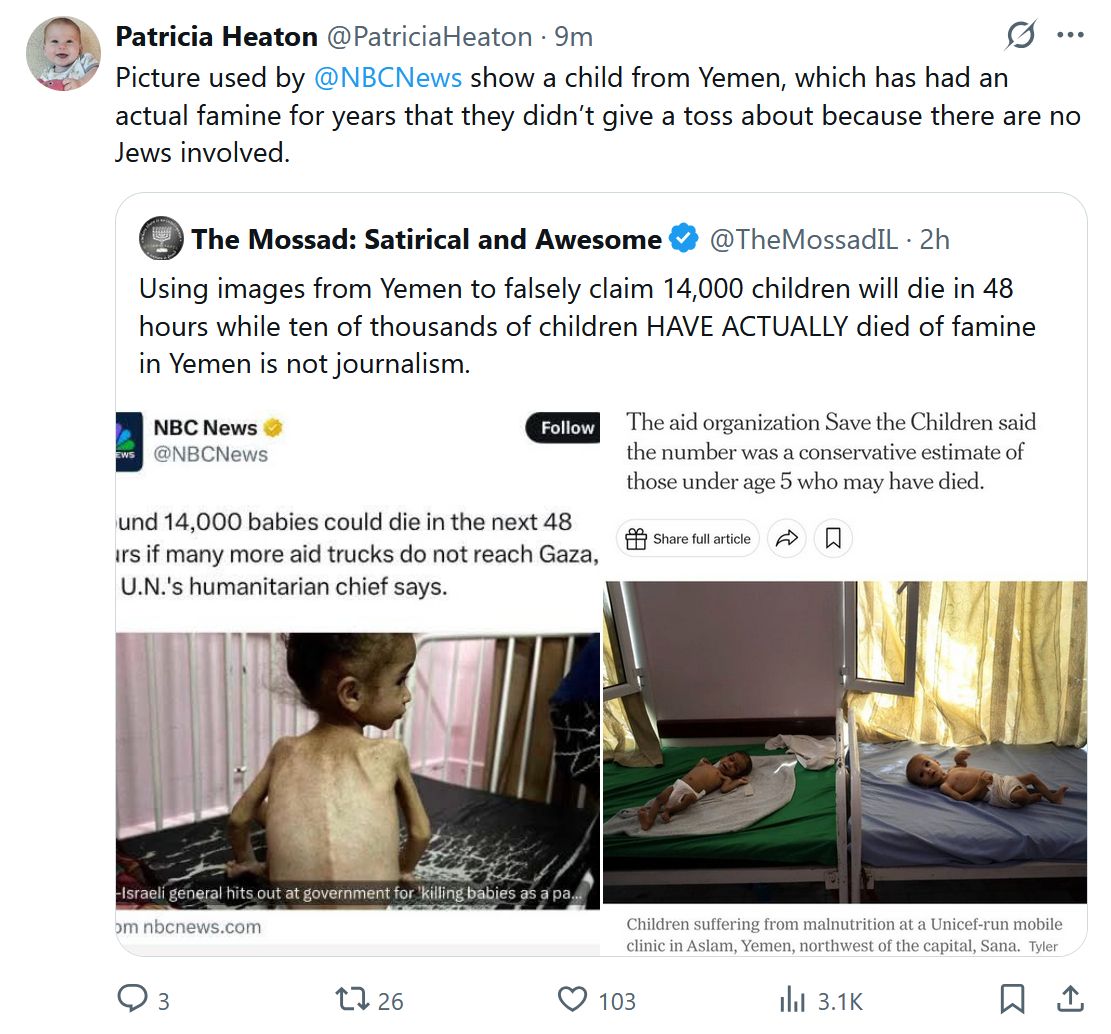The width and height of the screenshot is (1111, 1034).
Task: Click The Mossad: Satirical and Awesome name
Action: point(426,239)
